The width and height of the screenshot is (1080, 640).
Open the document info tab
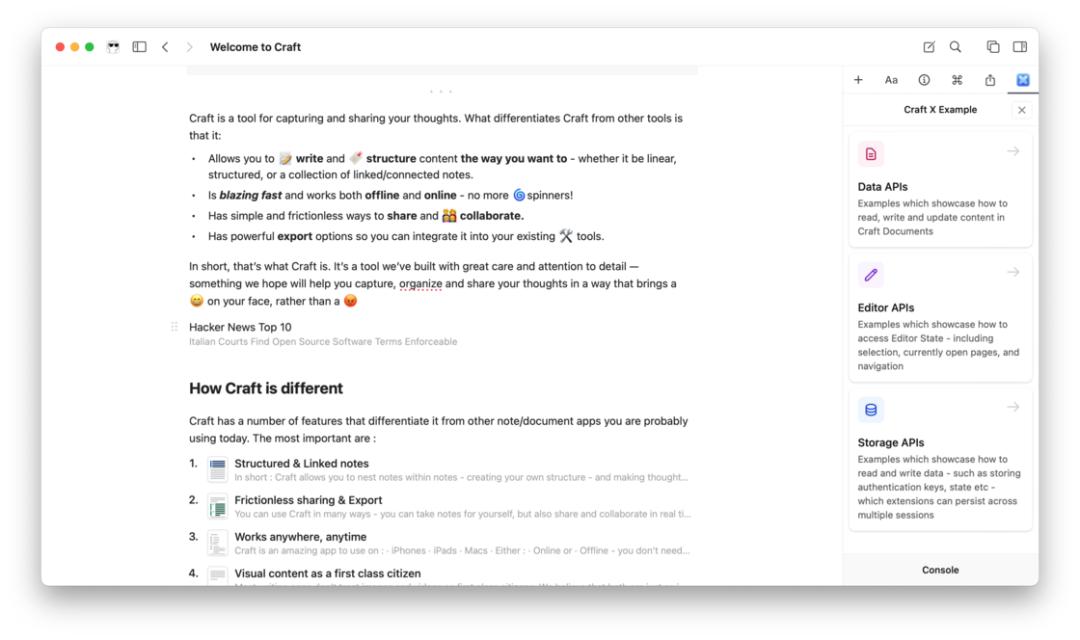(x=924, y=80)
